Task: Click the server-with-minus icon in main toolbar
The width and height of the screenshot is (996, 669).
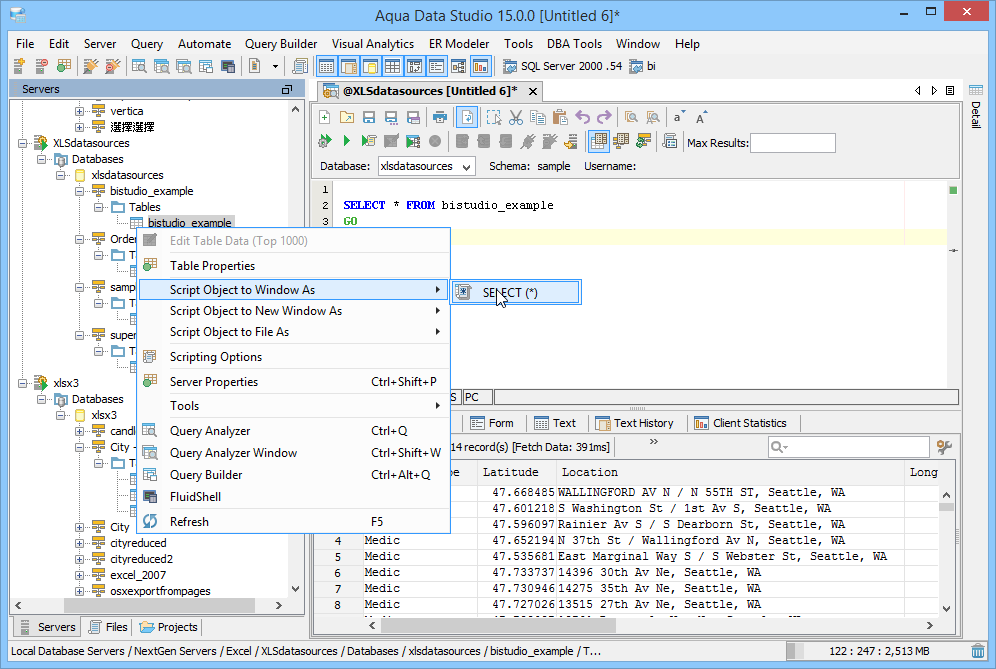Action: [x=41, y=66]
